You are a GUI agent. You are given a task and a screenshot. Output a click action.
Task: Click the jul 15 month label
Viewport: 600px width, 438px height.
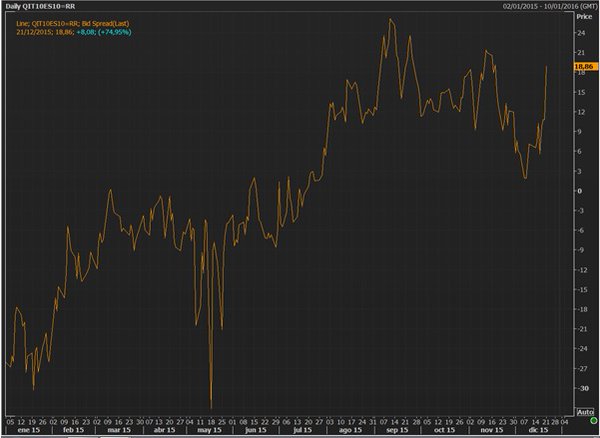[302, 430]
